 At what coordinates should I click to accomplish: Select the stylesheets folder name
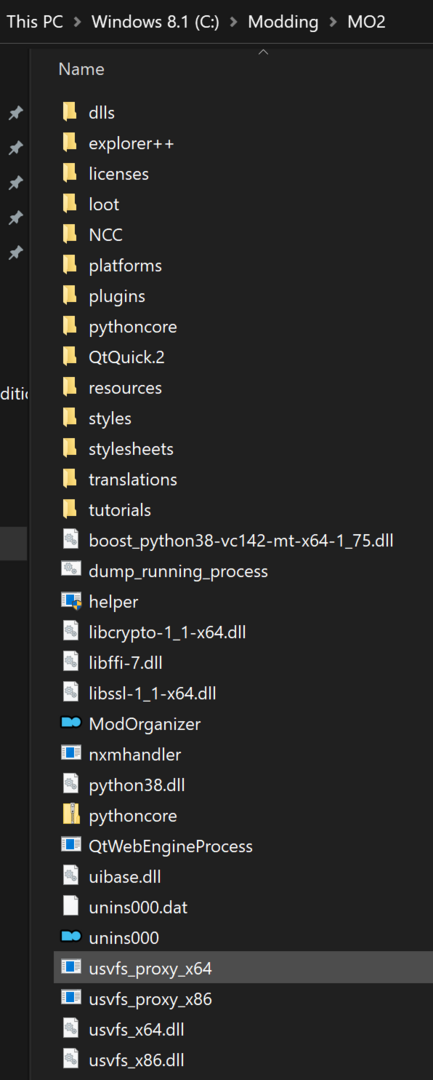(131, 449)
